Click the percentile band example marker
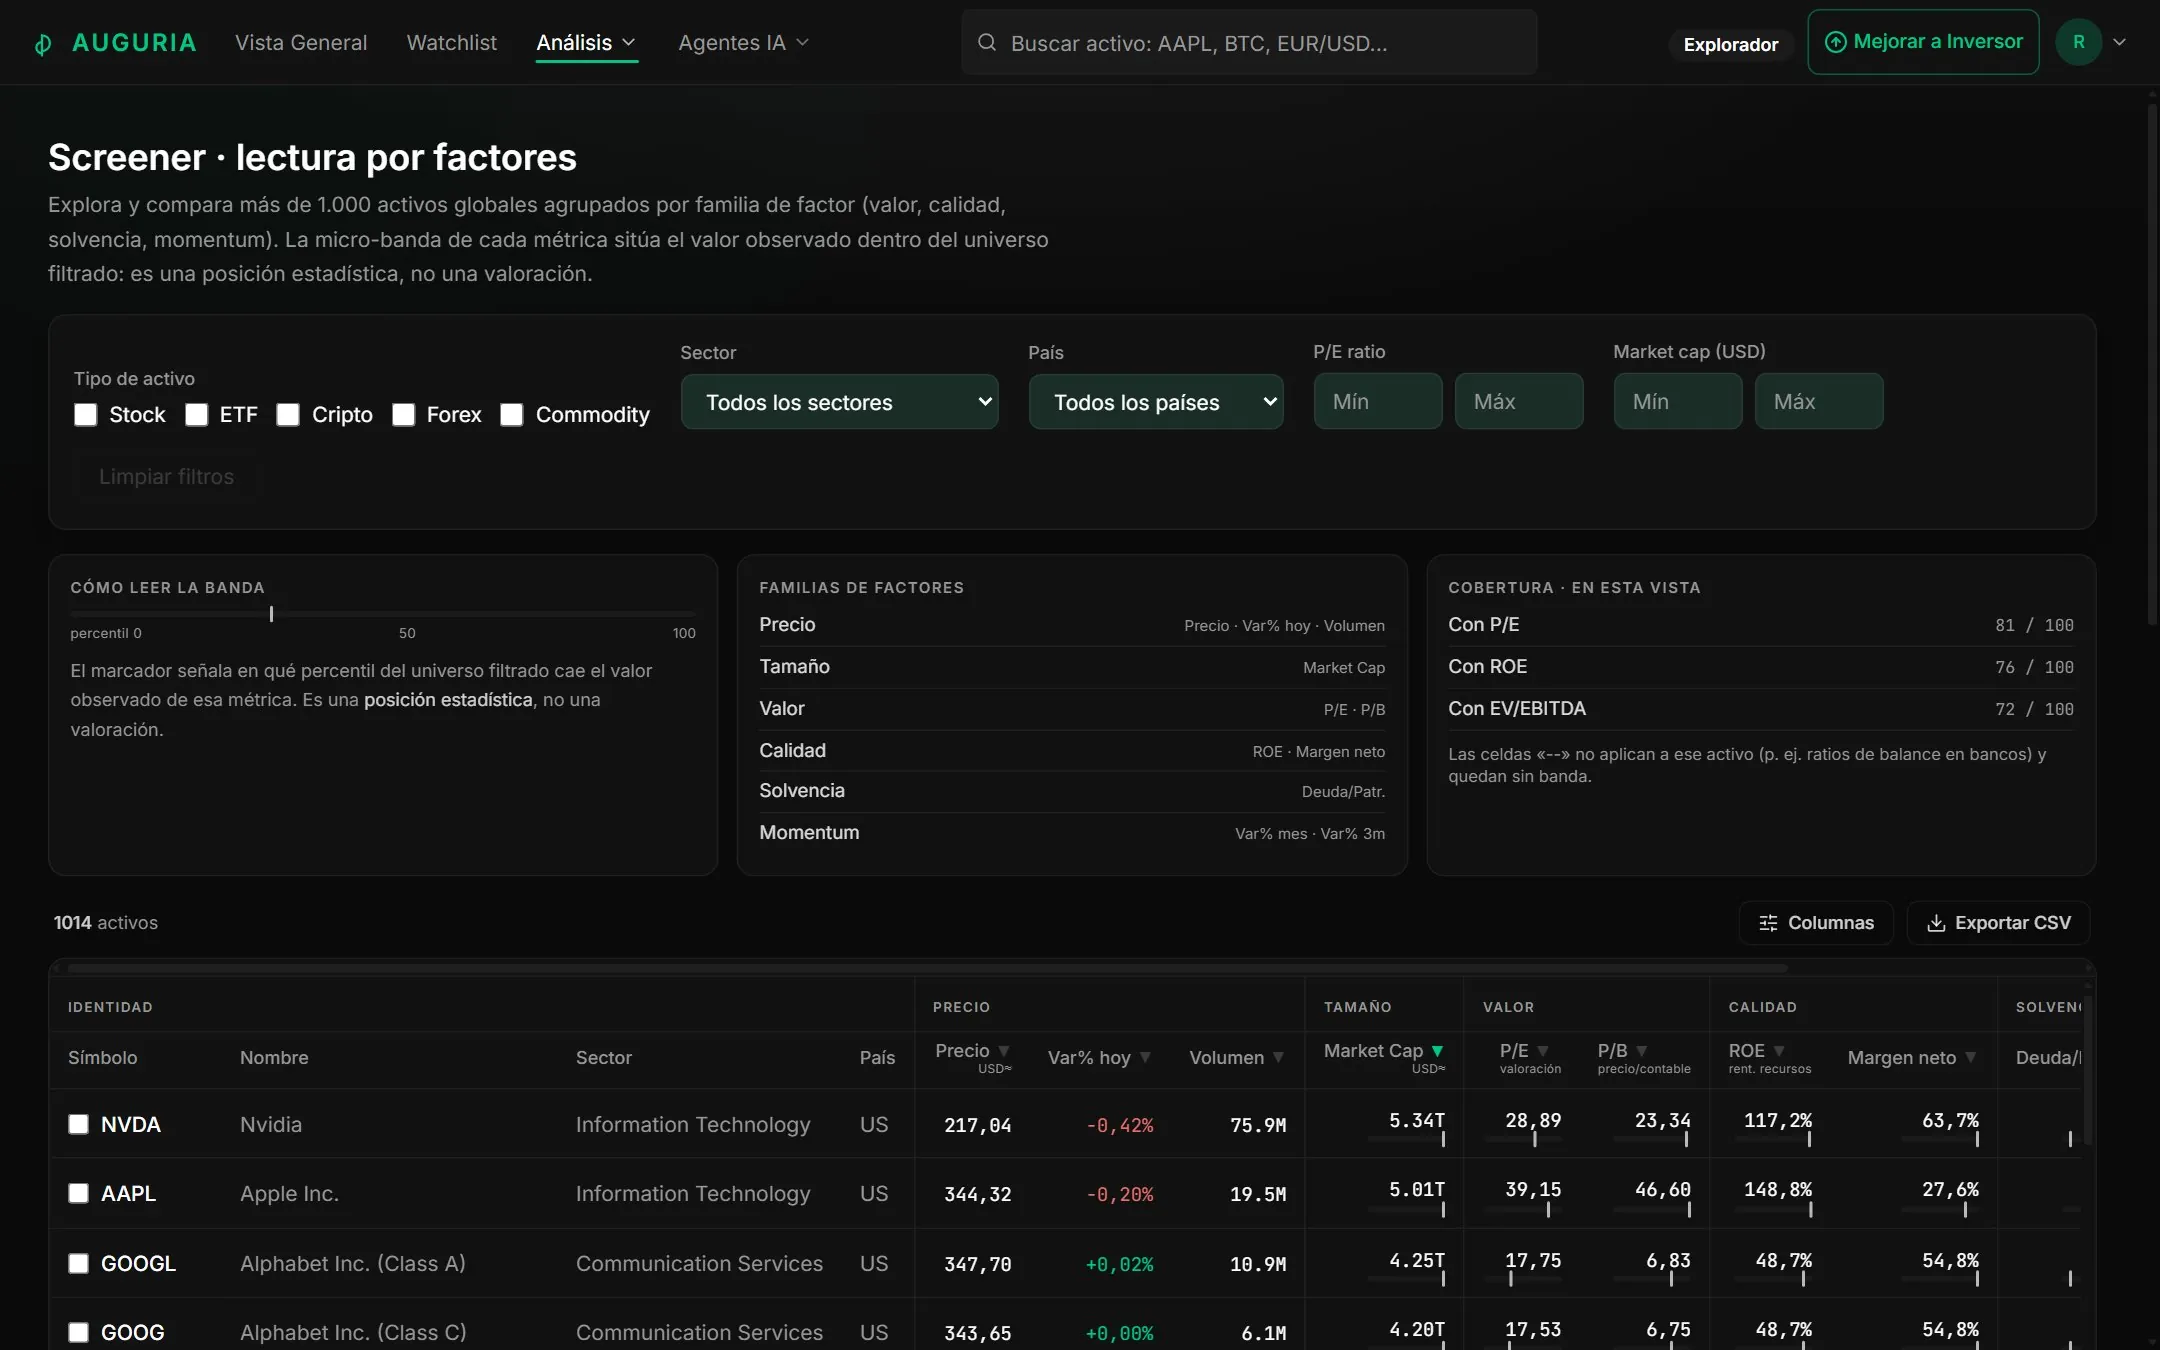Screen dimensions: 2160x1350 click(x=271, y=613)
